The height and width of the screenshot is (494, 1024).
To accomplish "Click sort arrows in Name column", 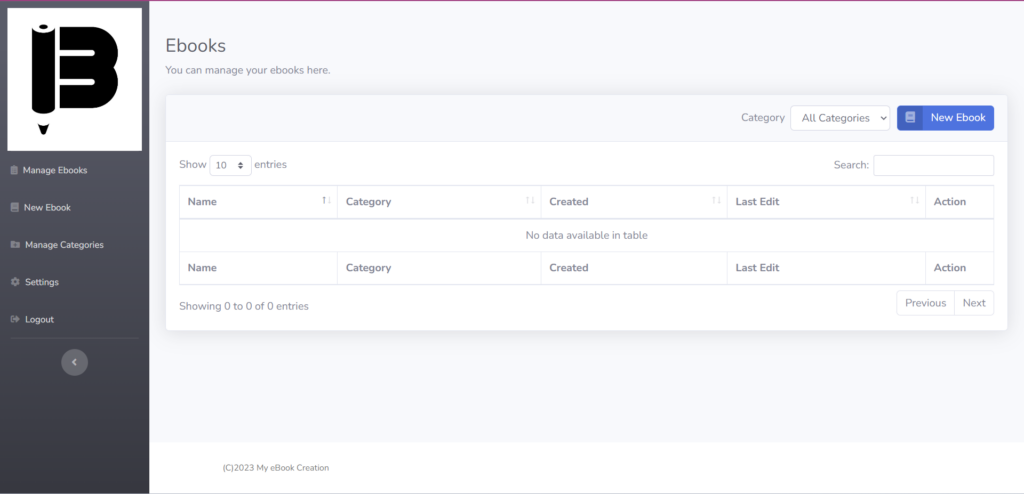I will tap(327, 200).
